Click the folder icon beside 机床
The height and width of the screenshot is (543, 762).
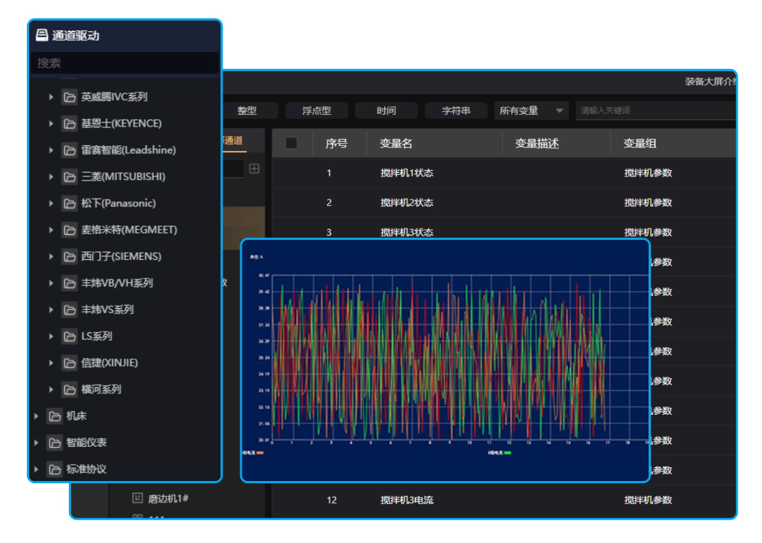tap(54, 416)
